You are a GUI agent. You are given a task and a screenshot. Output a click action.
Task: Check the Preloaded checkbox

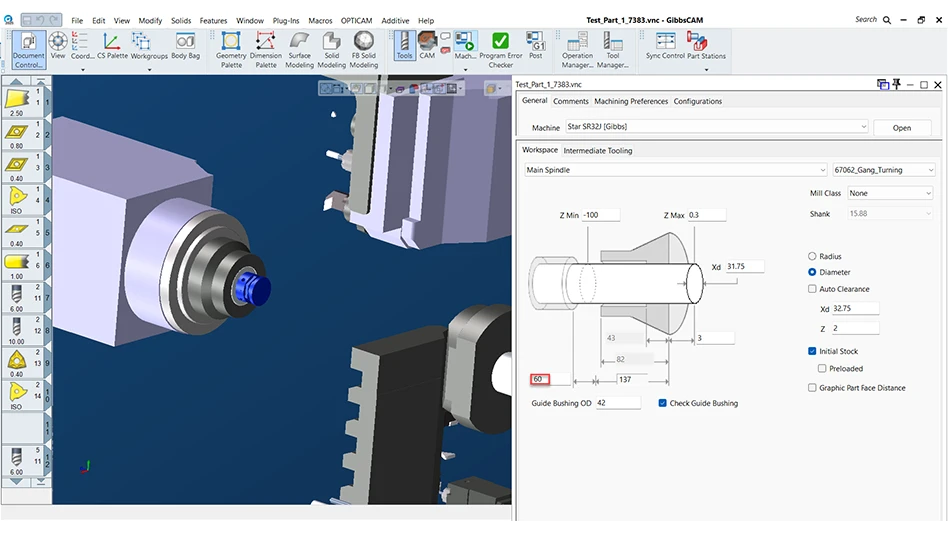pyautogui.click(x=822, y=368)
